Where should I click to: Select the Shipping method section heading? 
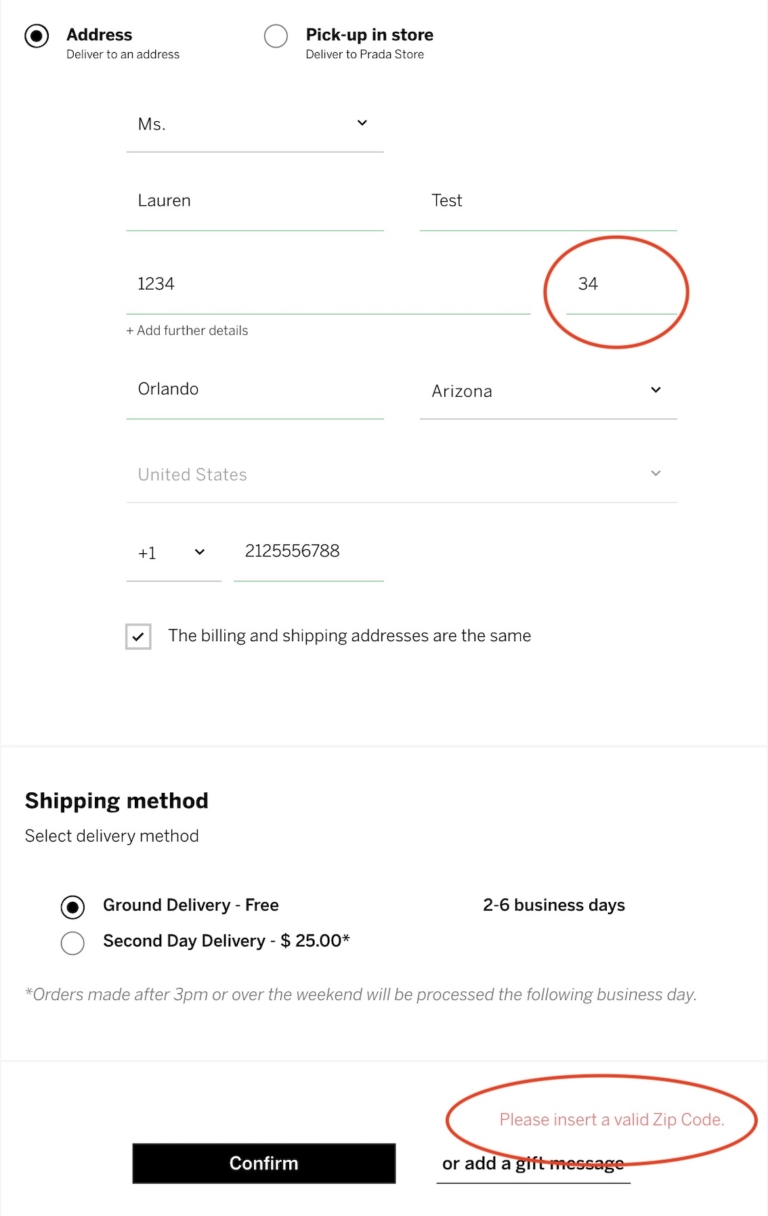(116, 800)
